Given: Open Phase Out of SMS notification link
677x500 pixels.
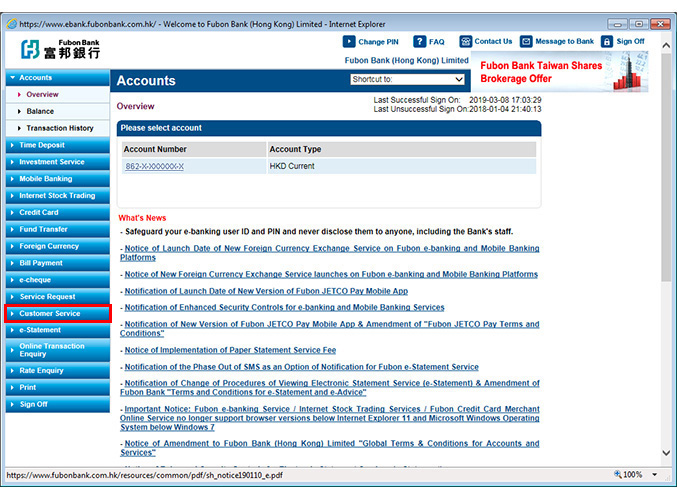Looking at the screenshot, I should [x=301, y=367].
